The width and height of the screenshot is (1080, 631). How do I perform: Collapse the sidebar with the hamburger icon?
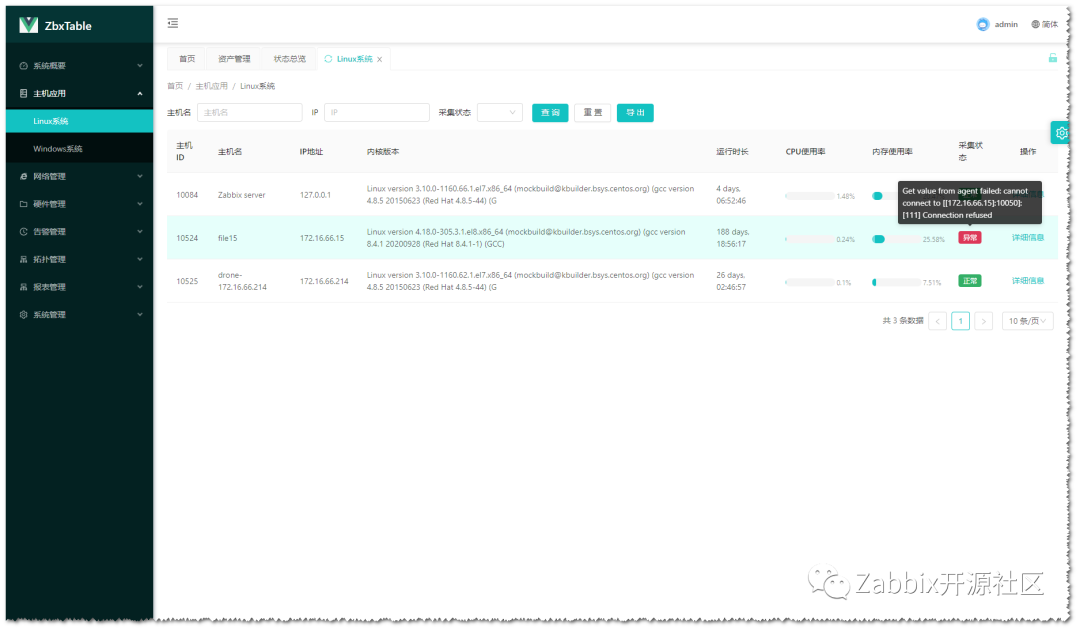173,23
